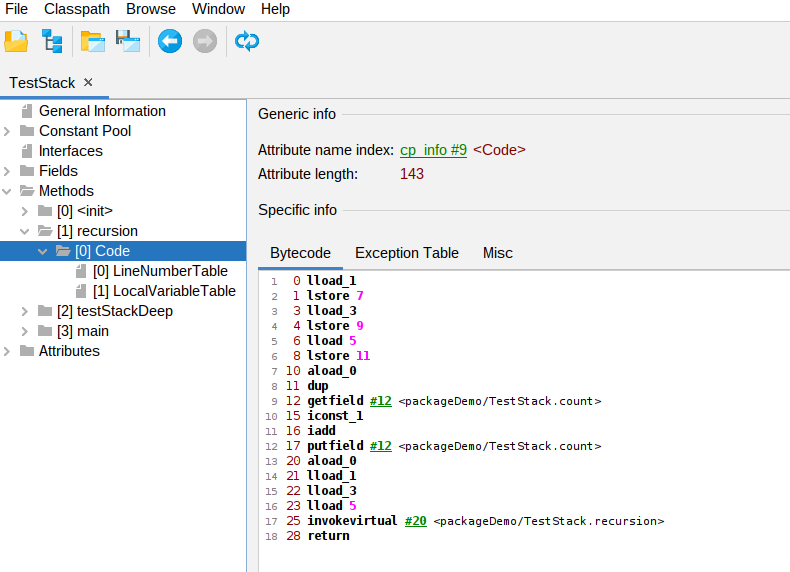Click the General Information page icon

pos(27,111)
